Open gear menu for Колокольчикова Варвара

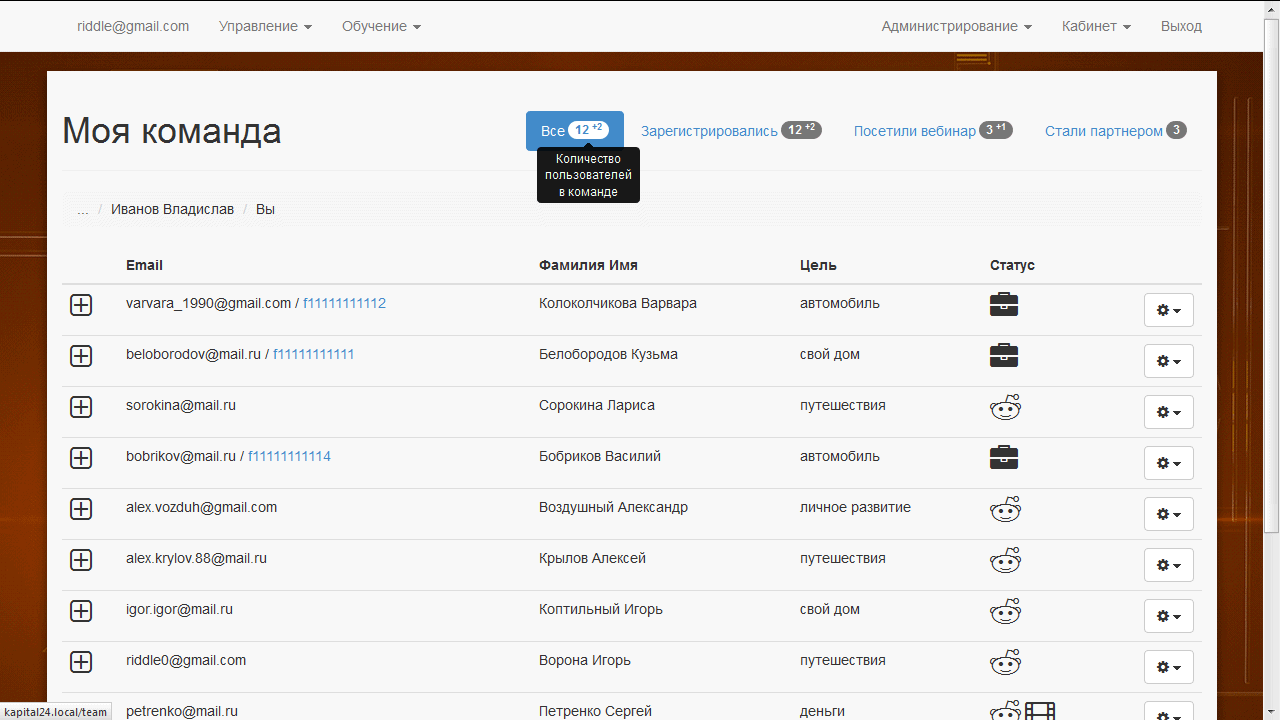point(1168,310)
